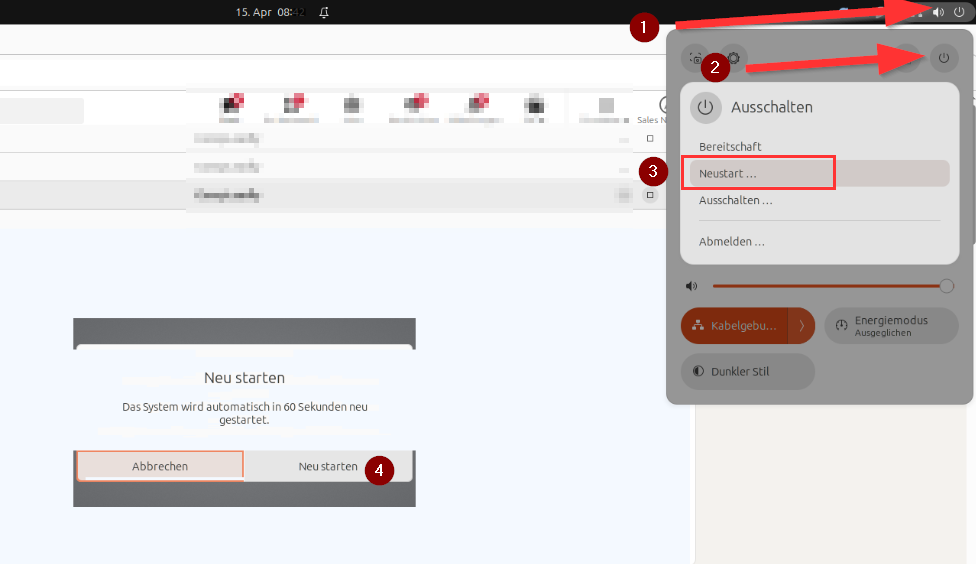Click the volume speaker icon in the top bar

[x=938, y=12]
